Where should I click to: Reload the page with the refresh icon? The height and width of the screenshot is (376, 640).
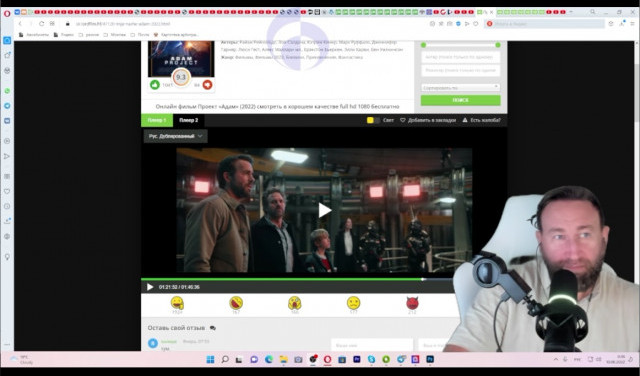click(42, 24)
